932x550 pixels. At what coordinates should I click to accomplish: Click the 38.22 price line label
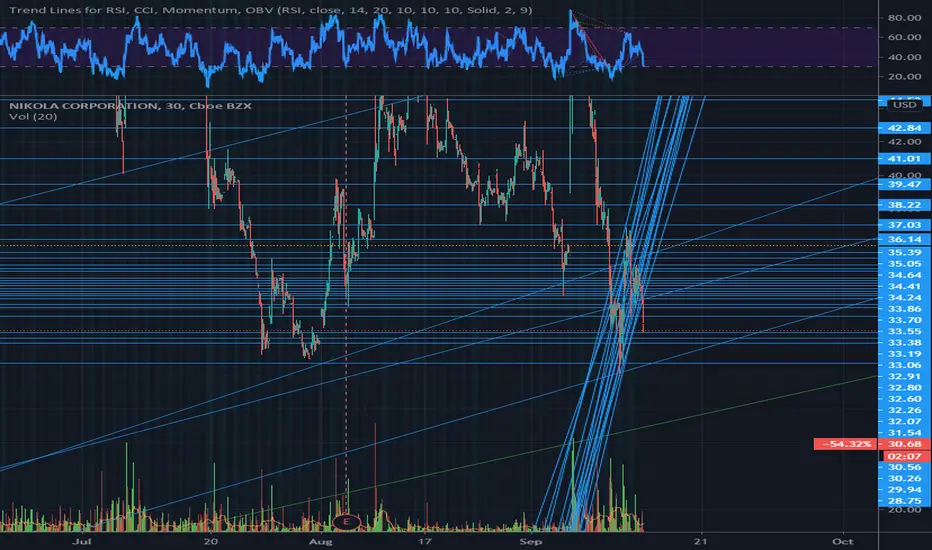904,205
